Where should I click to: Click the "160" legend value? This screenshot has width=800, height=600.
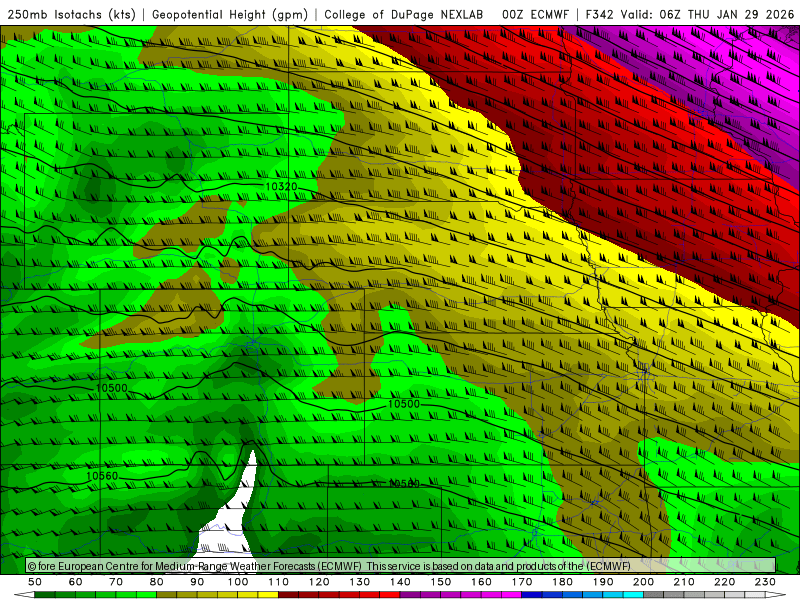[x=481, y=582]
